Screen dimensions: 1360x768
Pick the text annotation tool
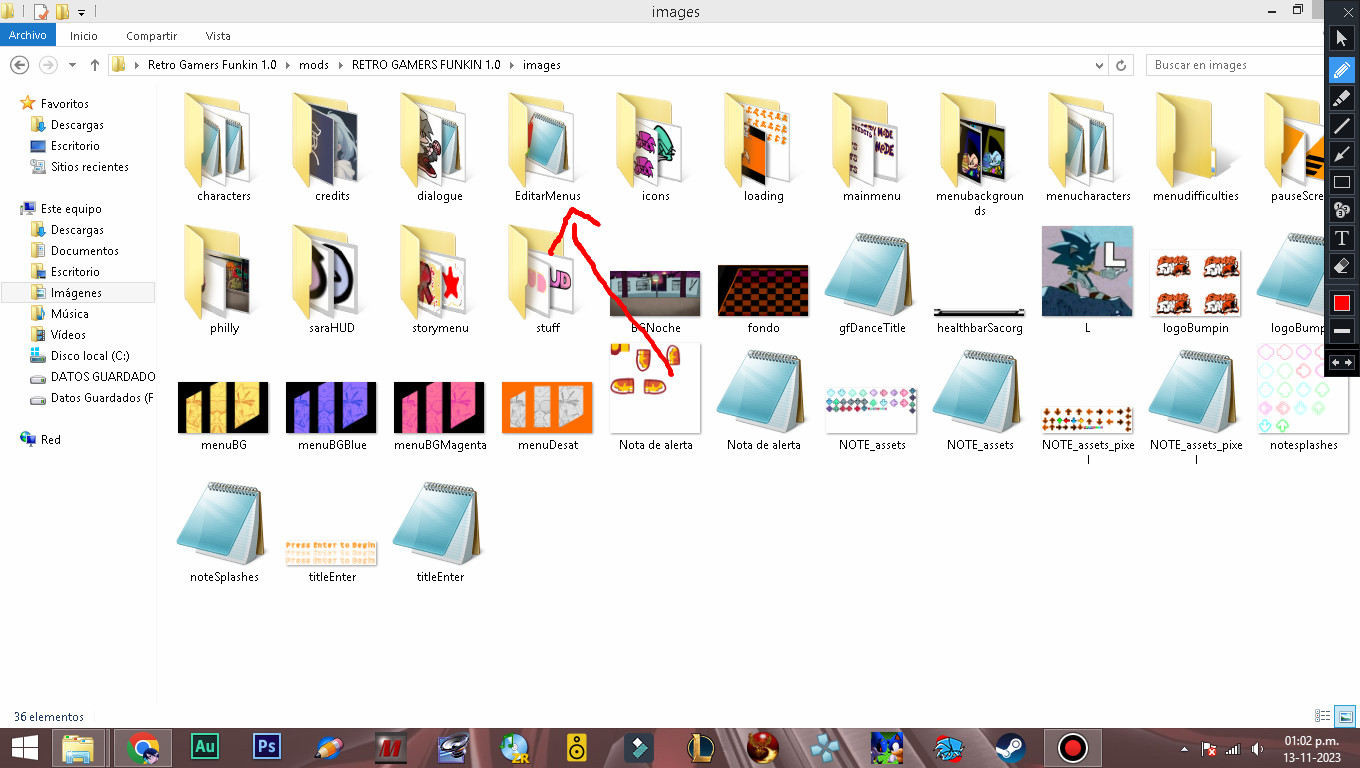1342,238
